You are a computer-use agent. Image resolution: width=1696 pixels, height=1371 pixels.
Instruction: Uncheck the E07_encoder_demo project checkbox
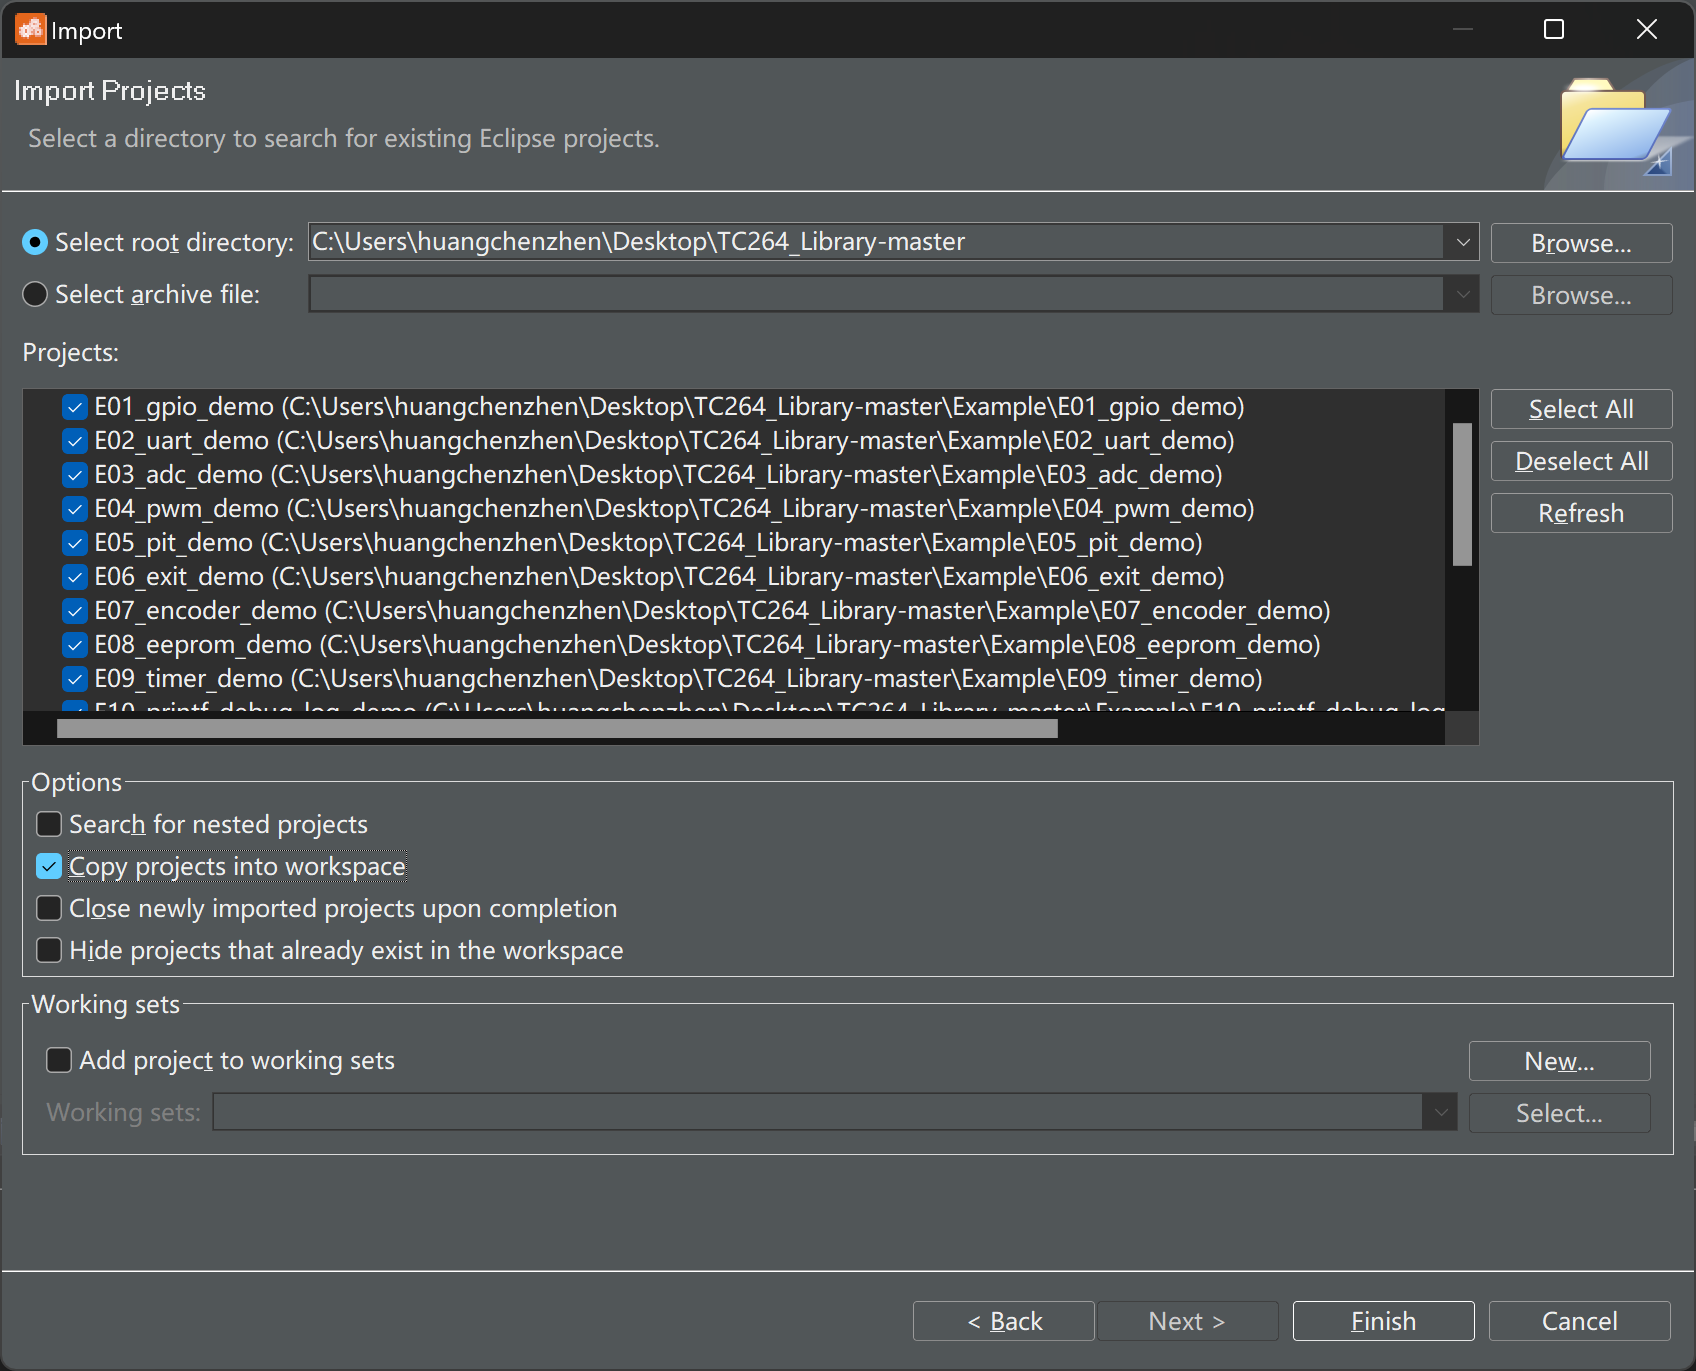point(75,611)
